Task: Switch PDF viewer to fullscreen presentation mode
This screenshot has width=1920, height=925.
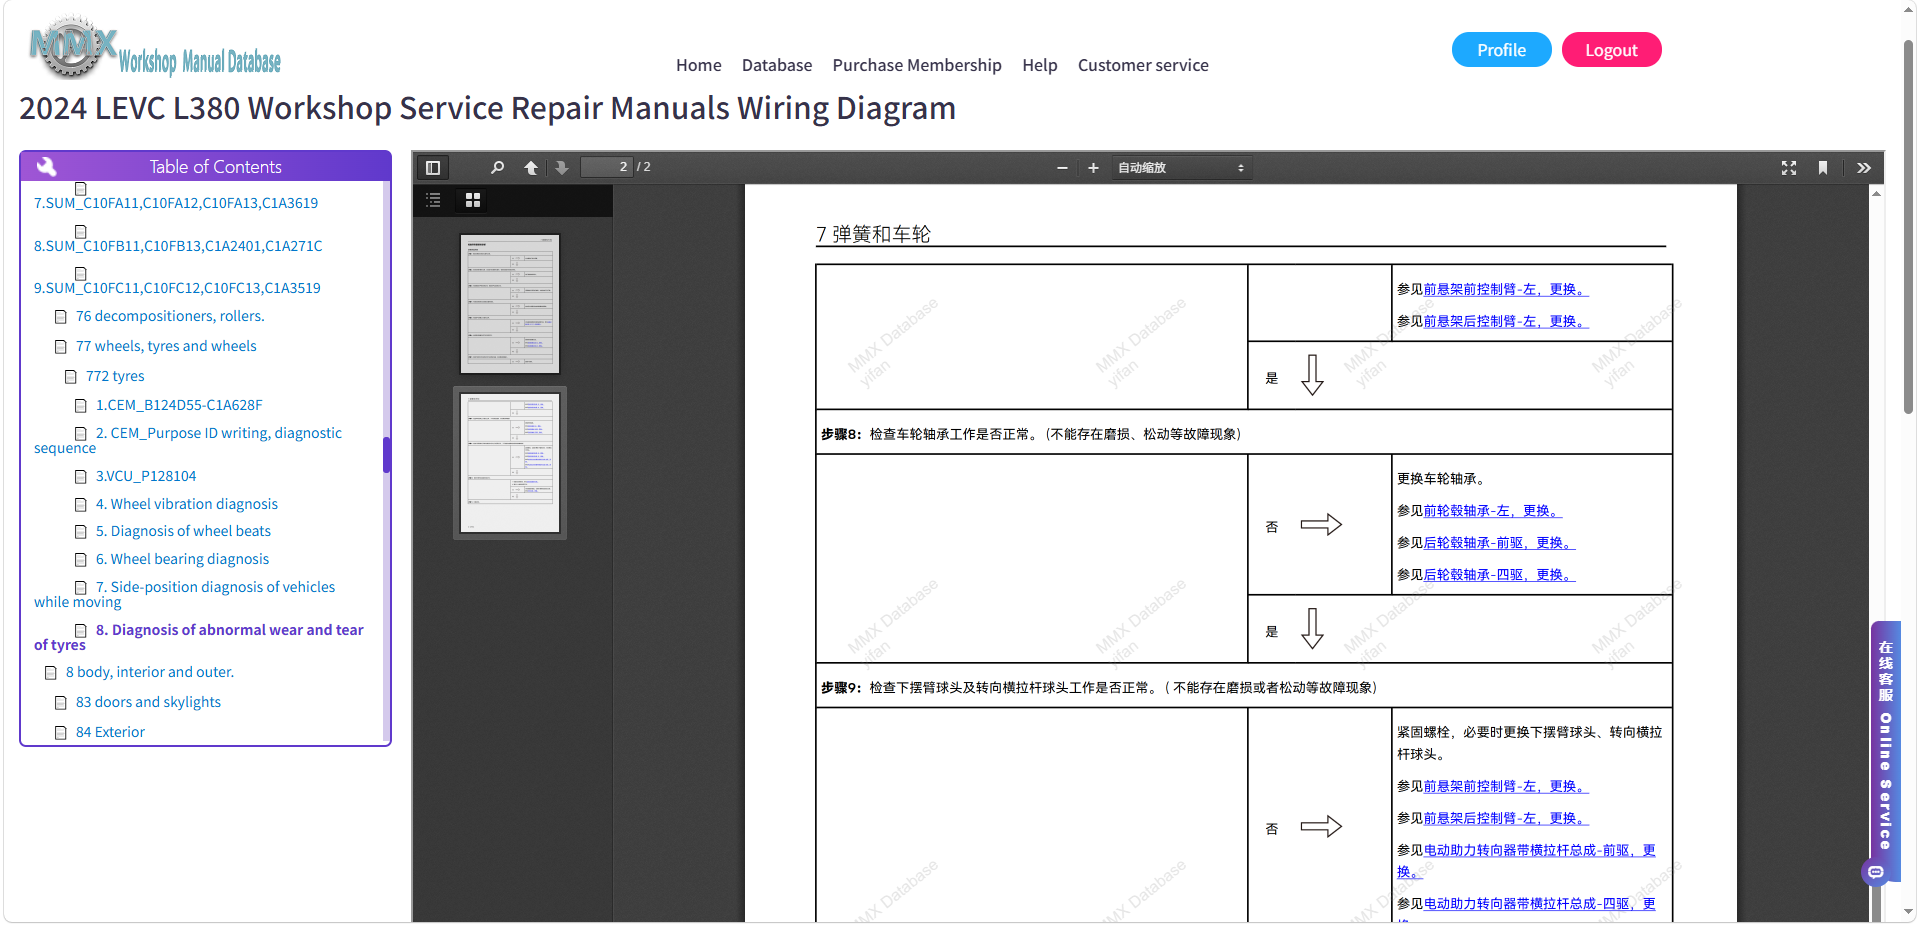Action: click(x=1789, y=168)
